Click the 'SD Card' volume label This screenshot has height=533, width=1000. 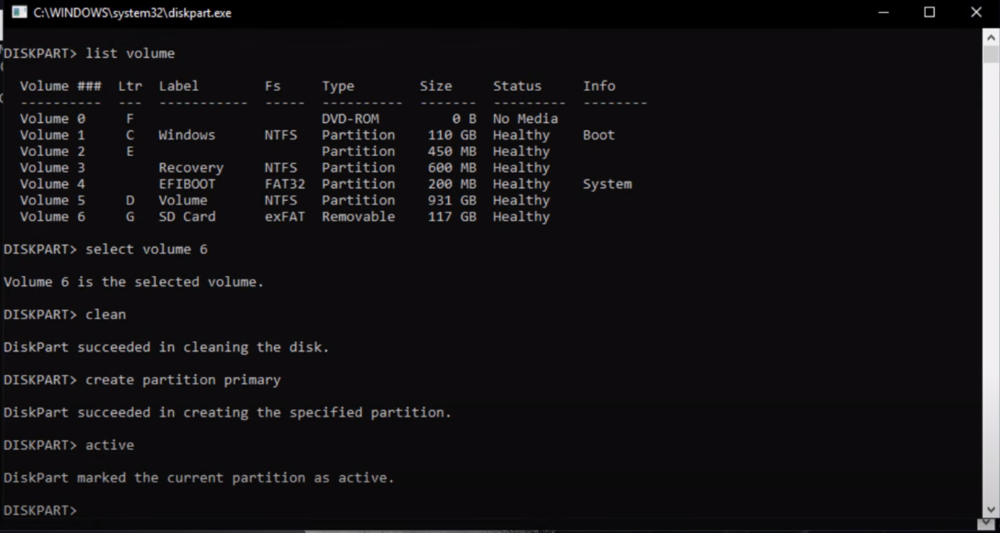[187, 216]
